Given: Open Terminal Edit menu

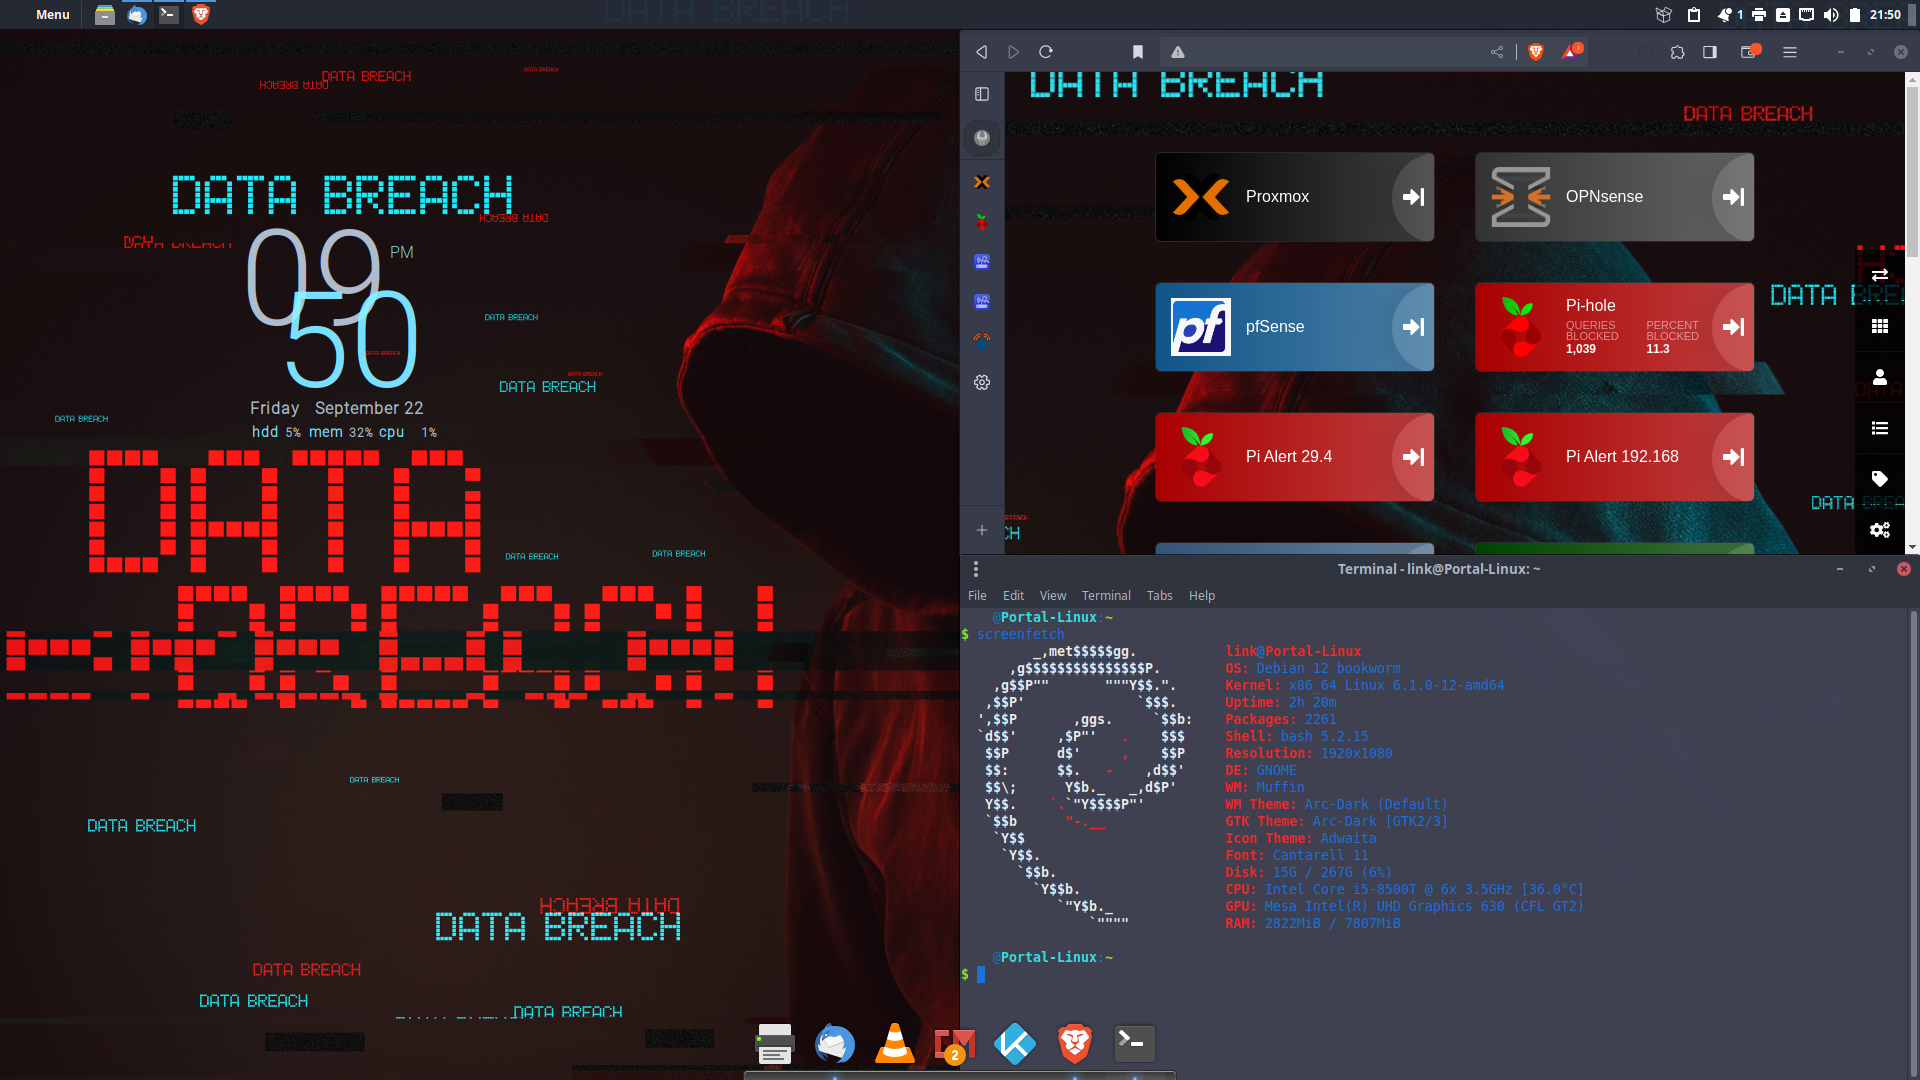Looking at the screenshot, I should (1013, 595).
